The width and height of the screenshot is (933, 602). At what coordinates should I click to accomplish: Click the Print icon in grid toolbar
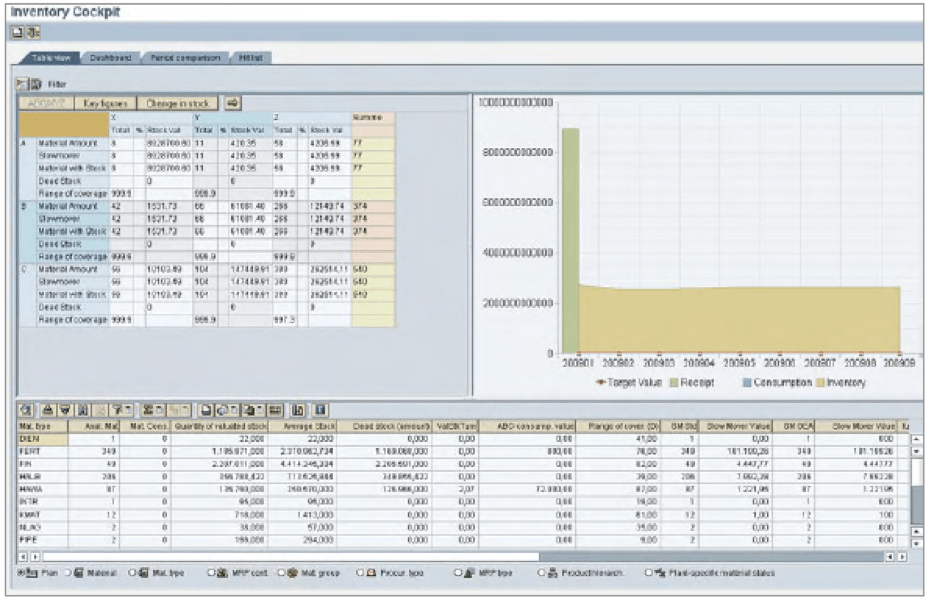(x=206, y=410)
